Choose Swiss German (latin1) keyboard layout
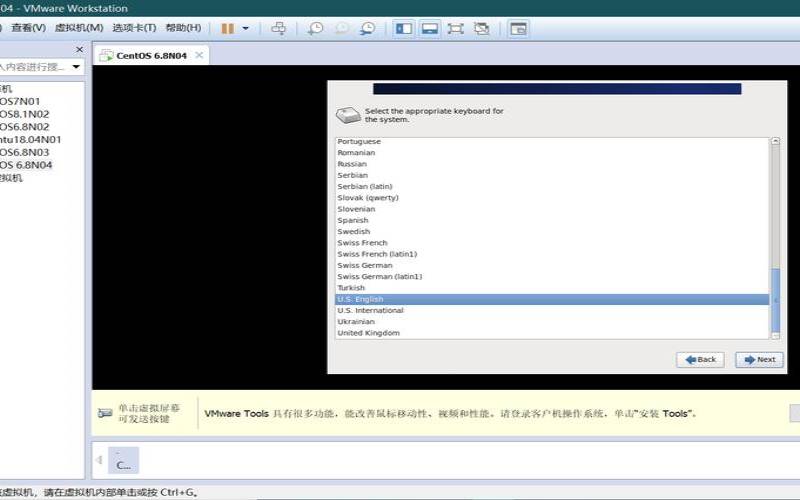The image size is (800, 500). point(552,277)
